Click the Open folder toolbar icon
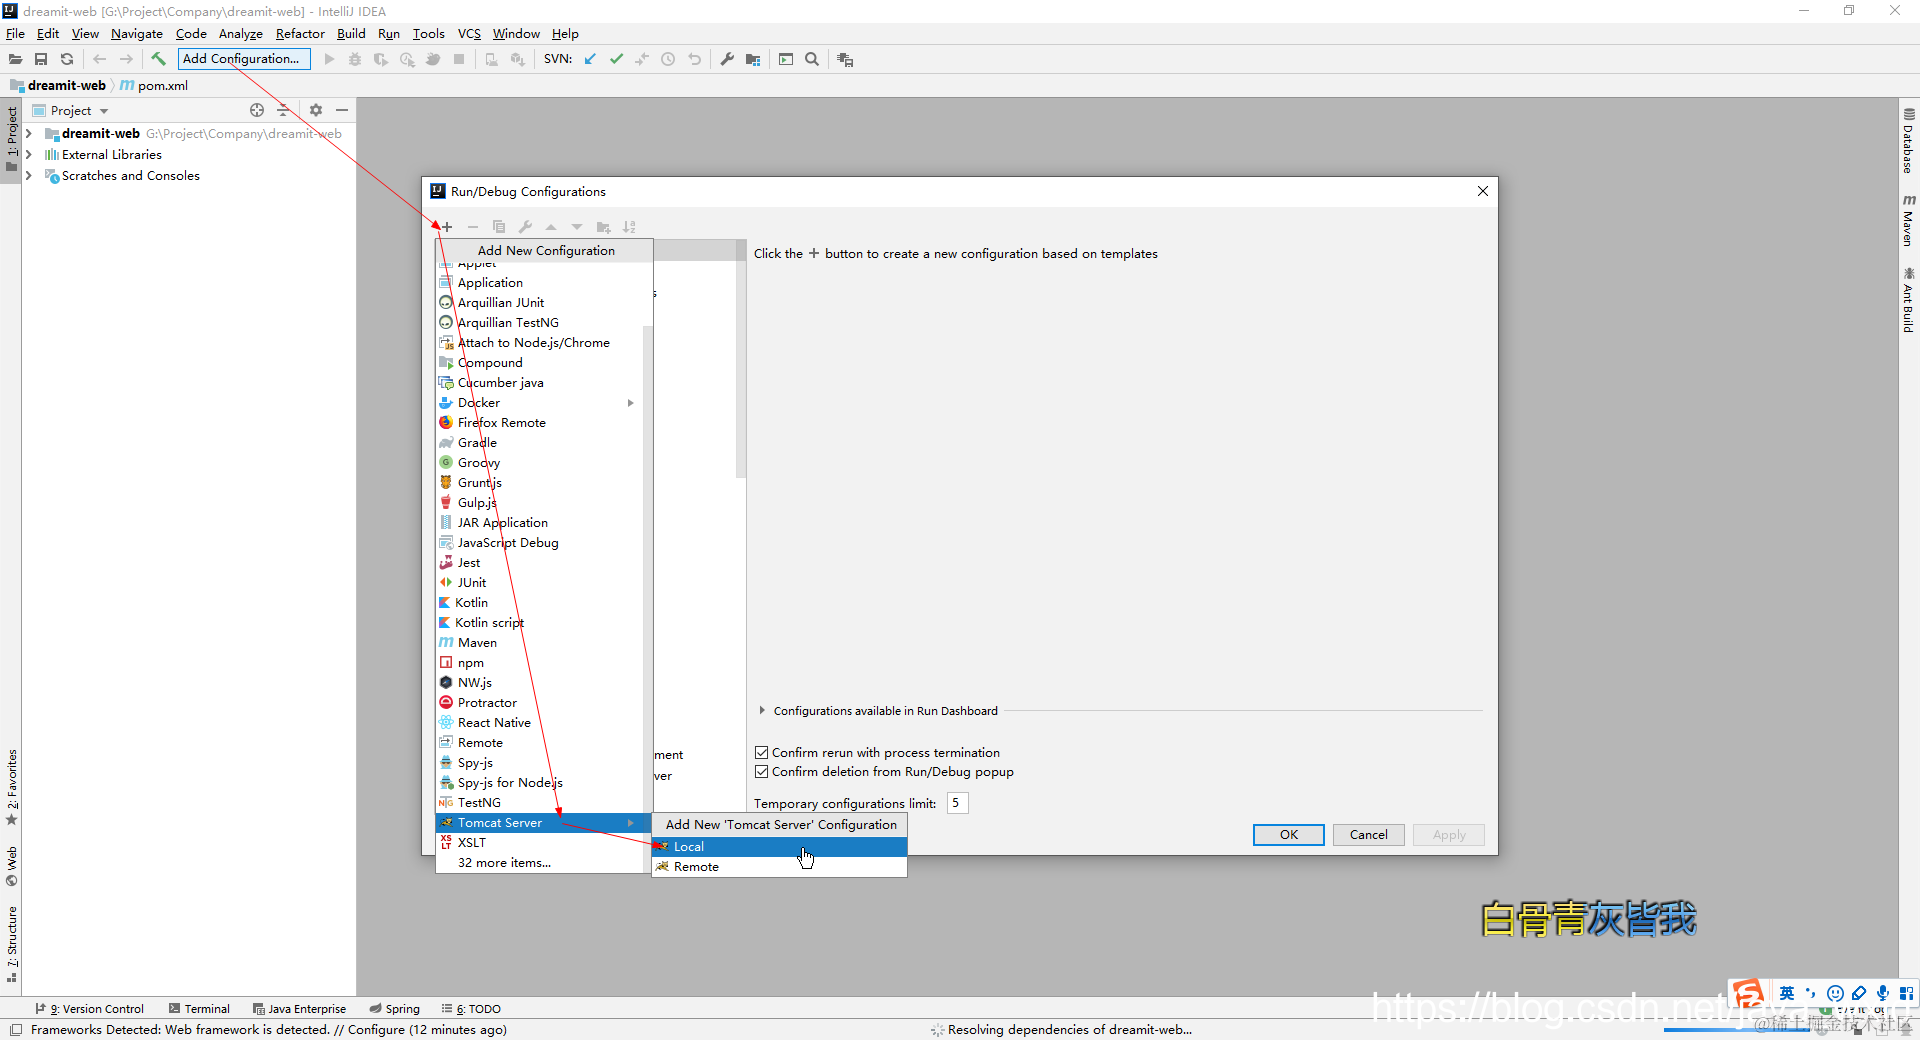 point(16,59)
